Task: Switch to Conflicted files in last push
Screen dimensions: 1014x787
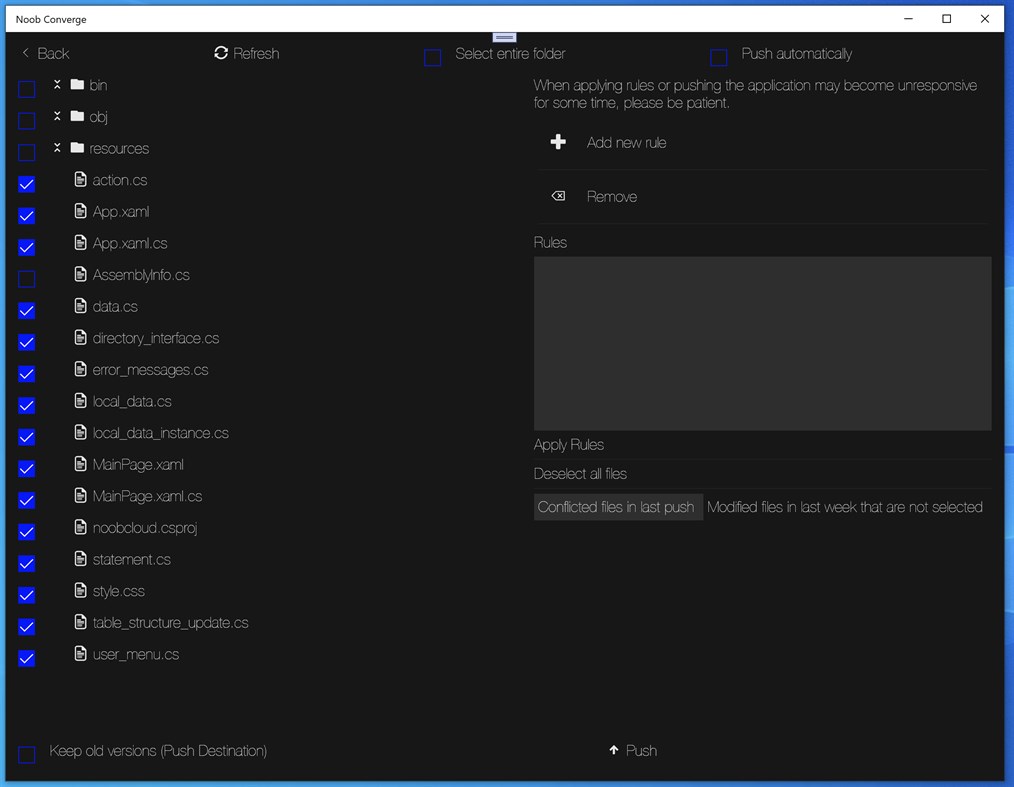Action: click(617, 507)
